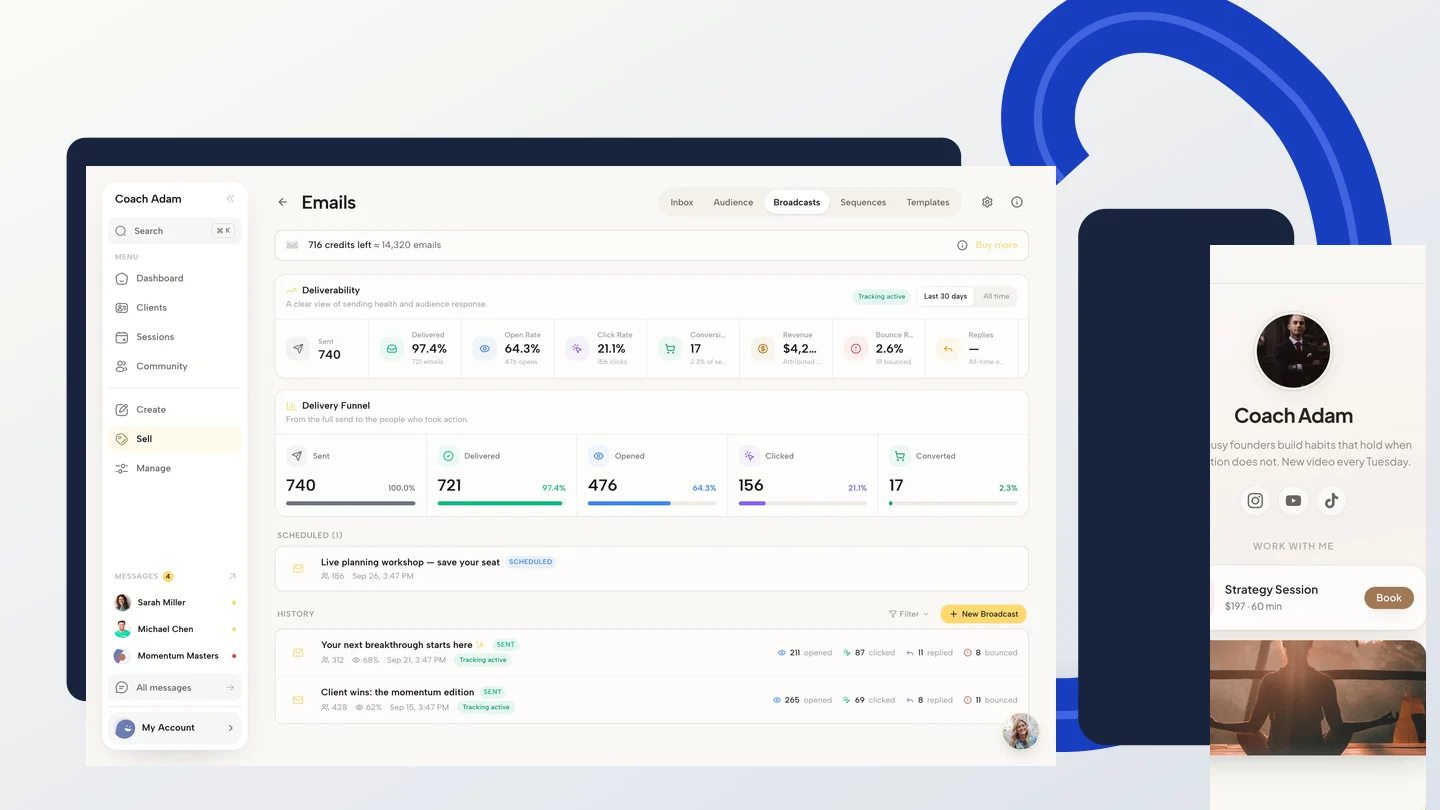Open 'Client wins: the momentum edition' broadcast
The height and width of the screenshot is (810, 1440).
652,700
